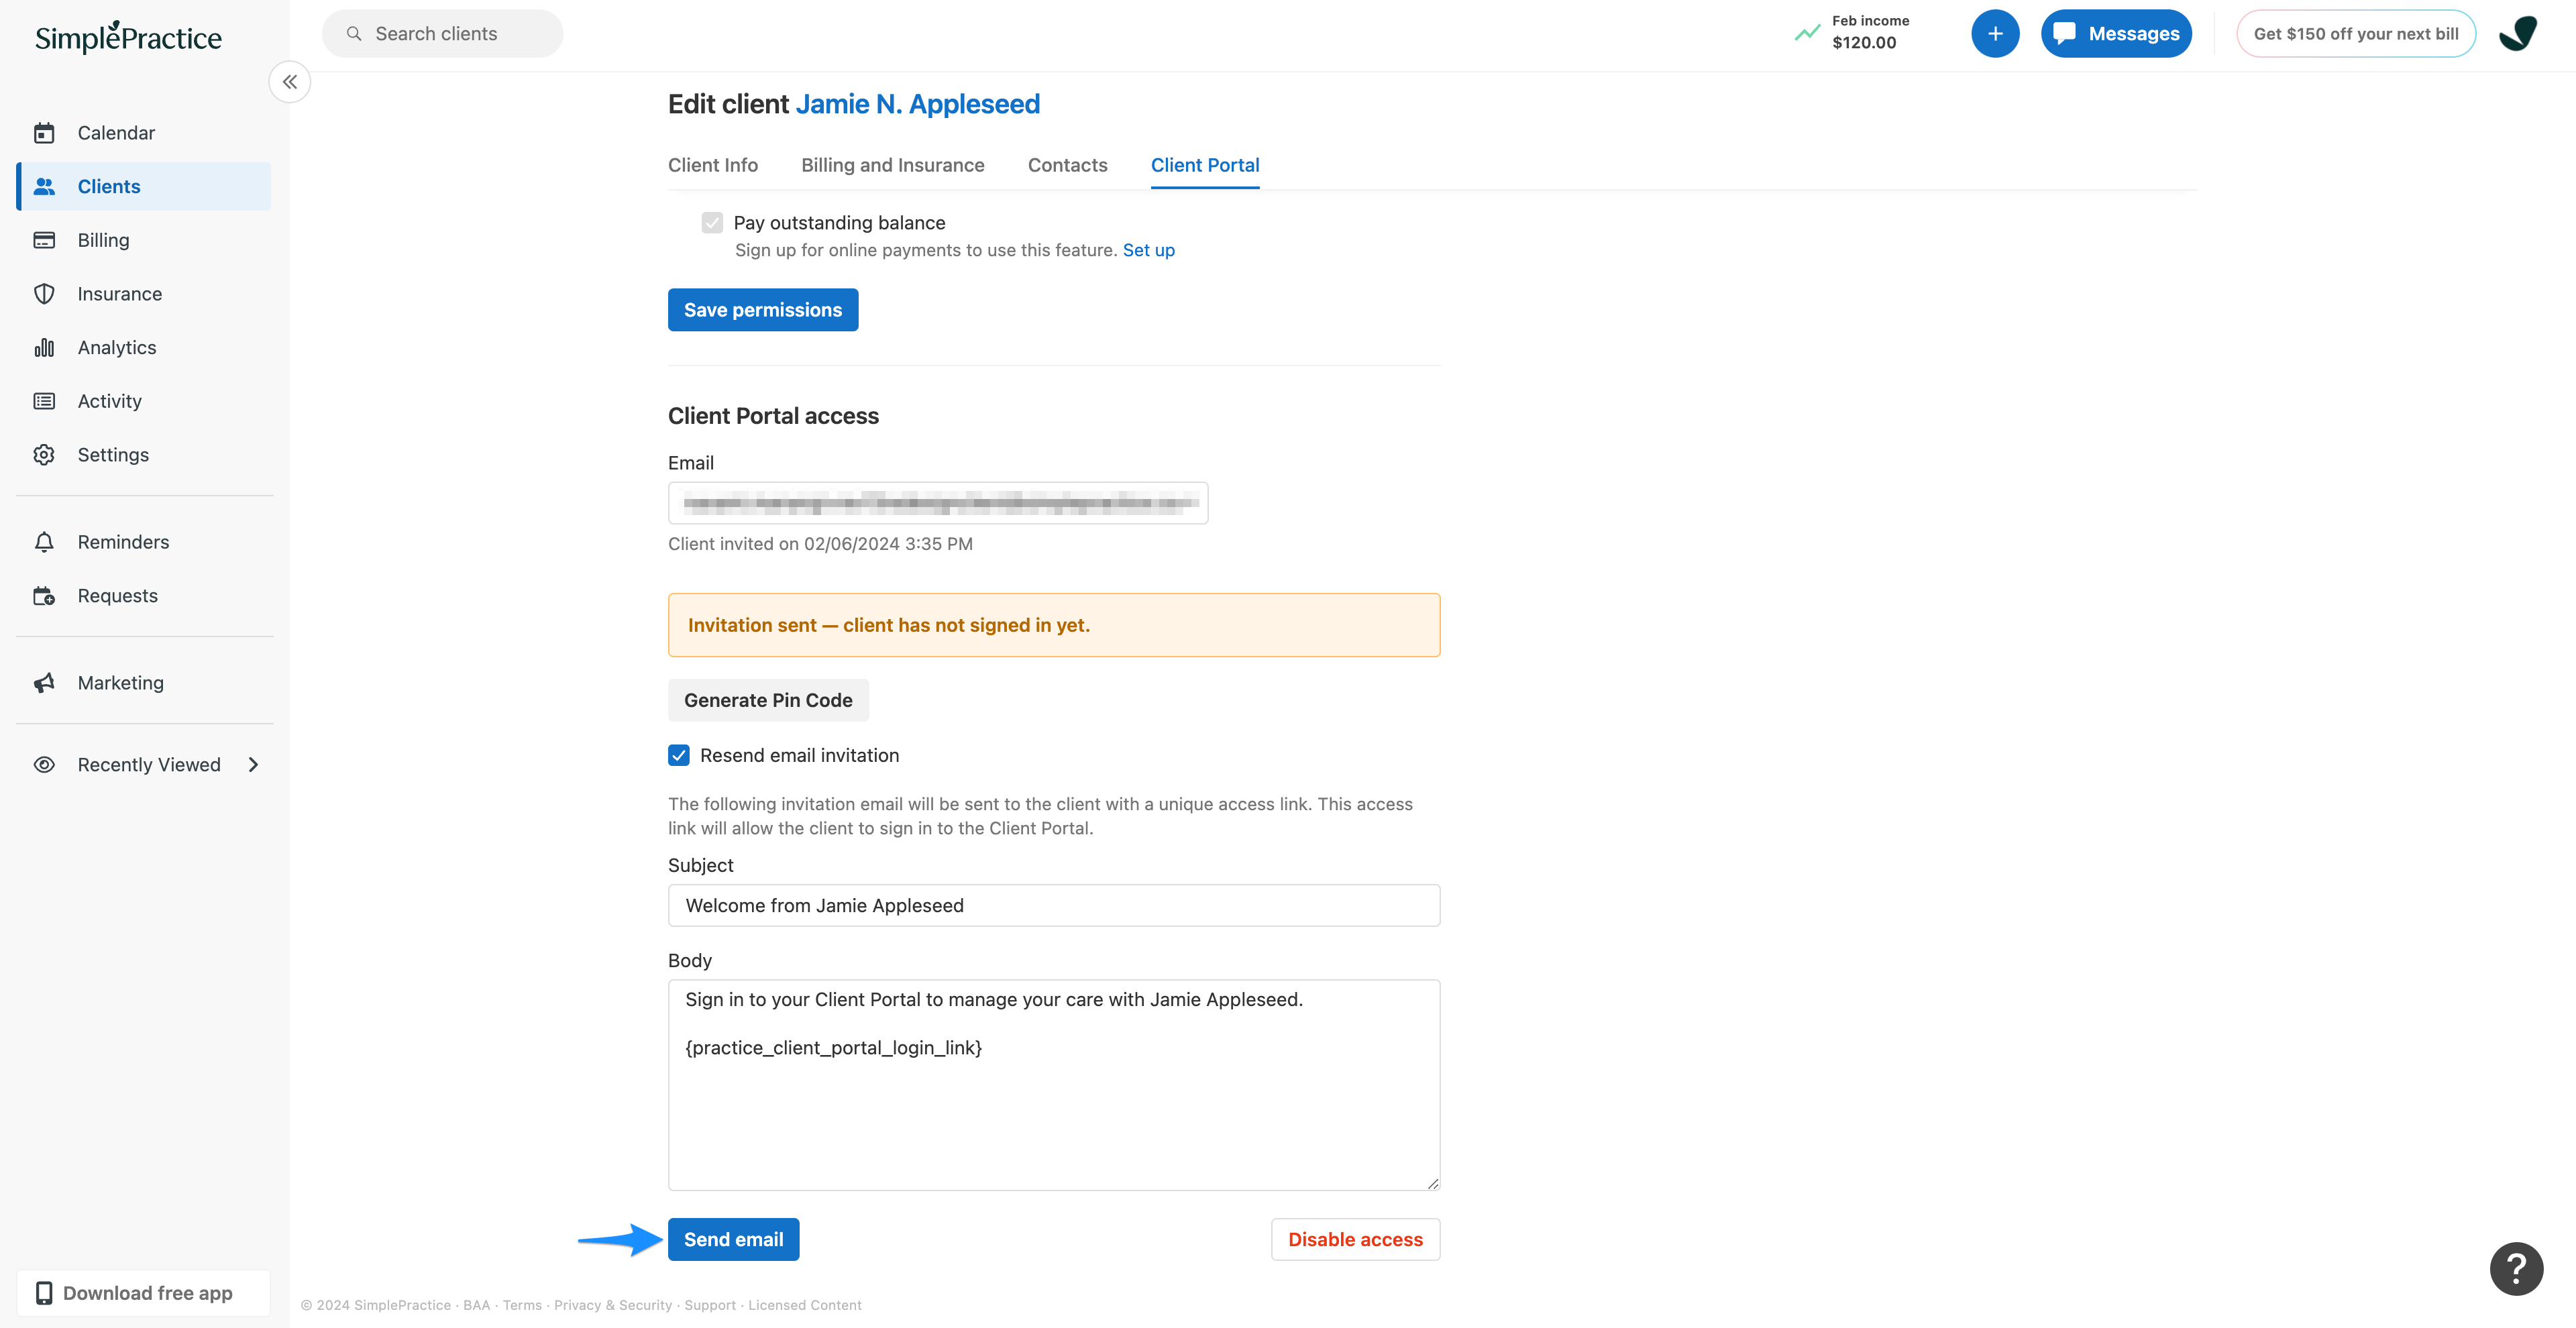Click the Set up online payments link
This screenshot has height=1328, width=2576.
[1148, 250]
